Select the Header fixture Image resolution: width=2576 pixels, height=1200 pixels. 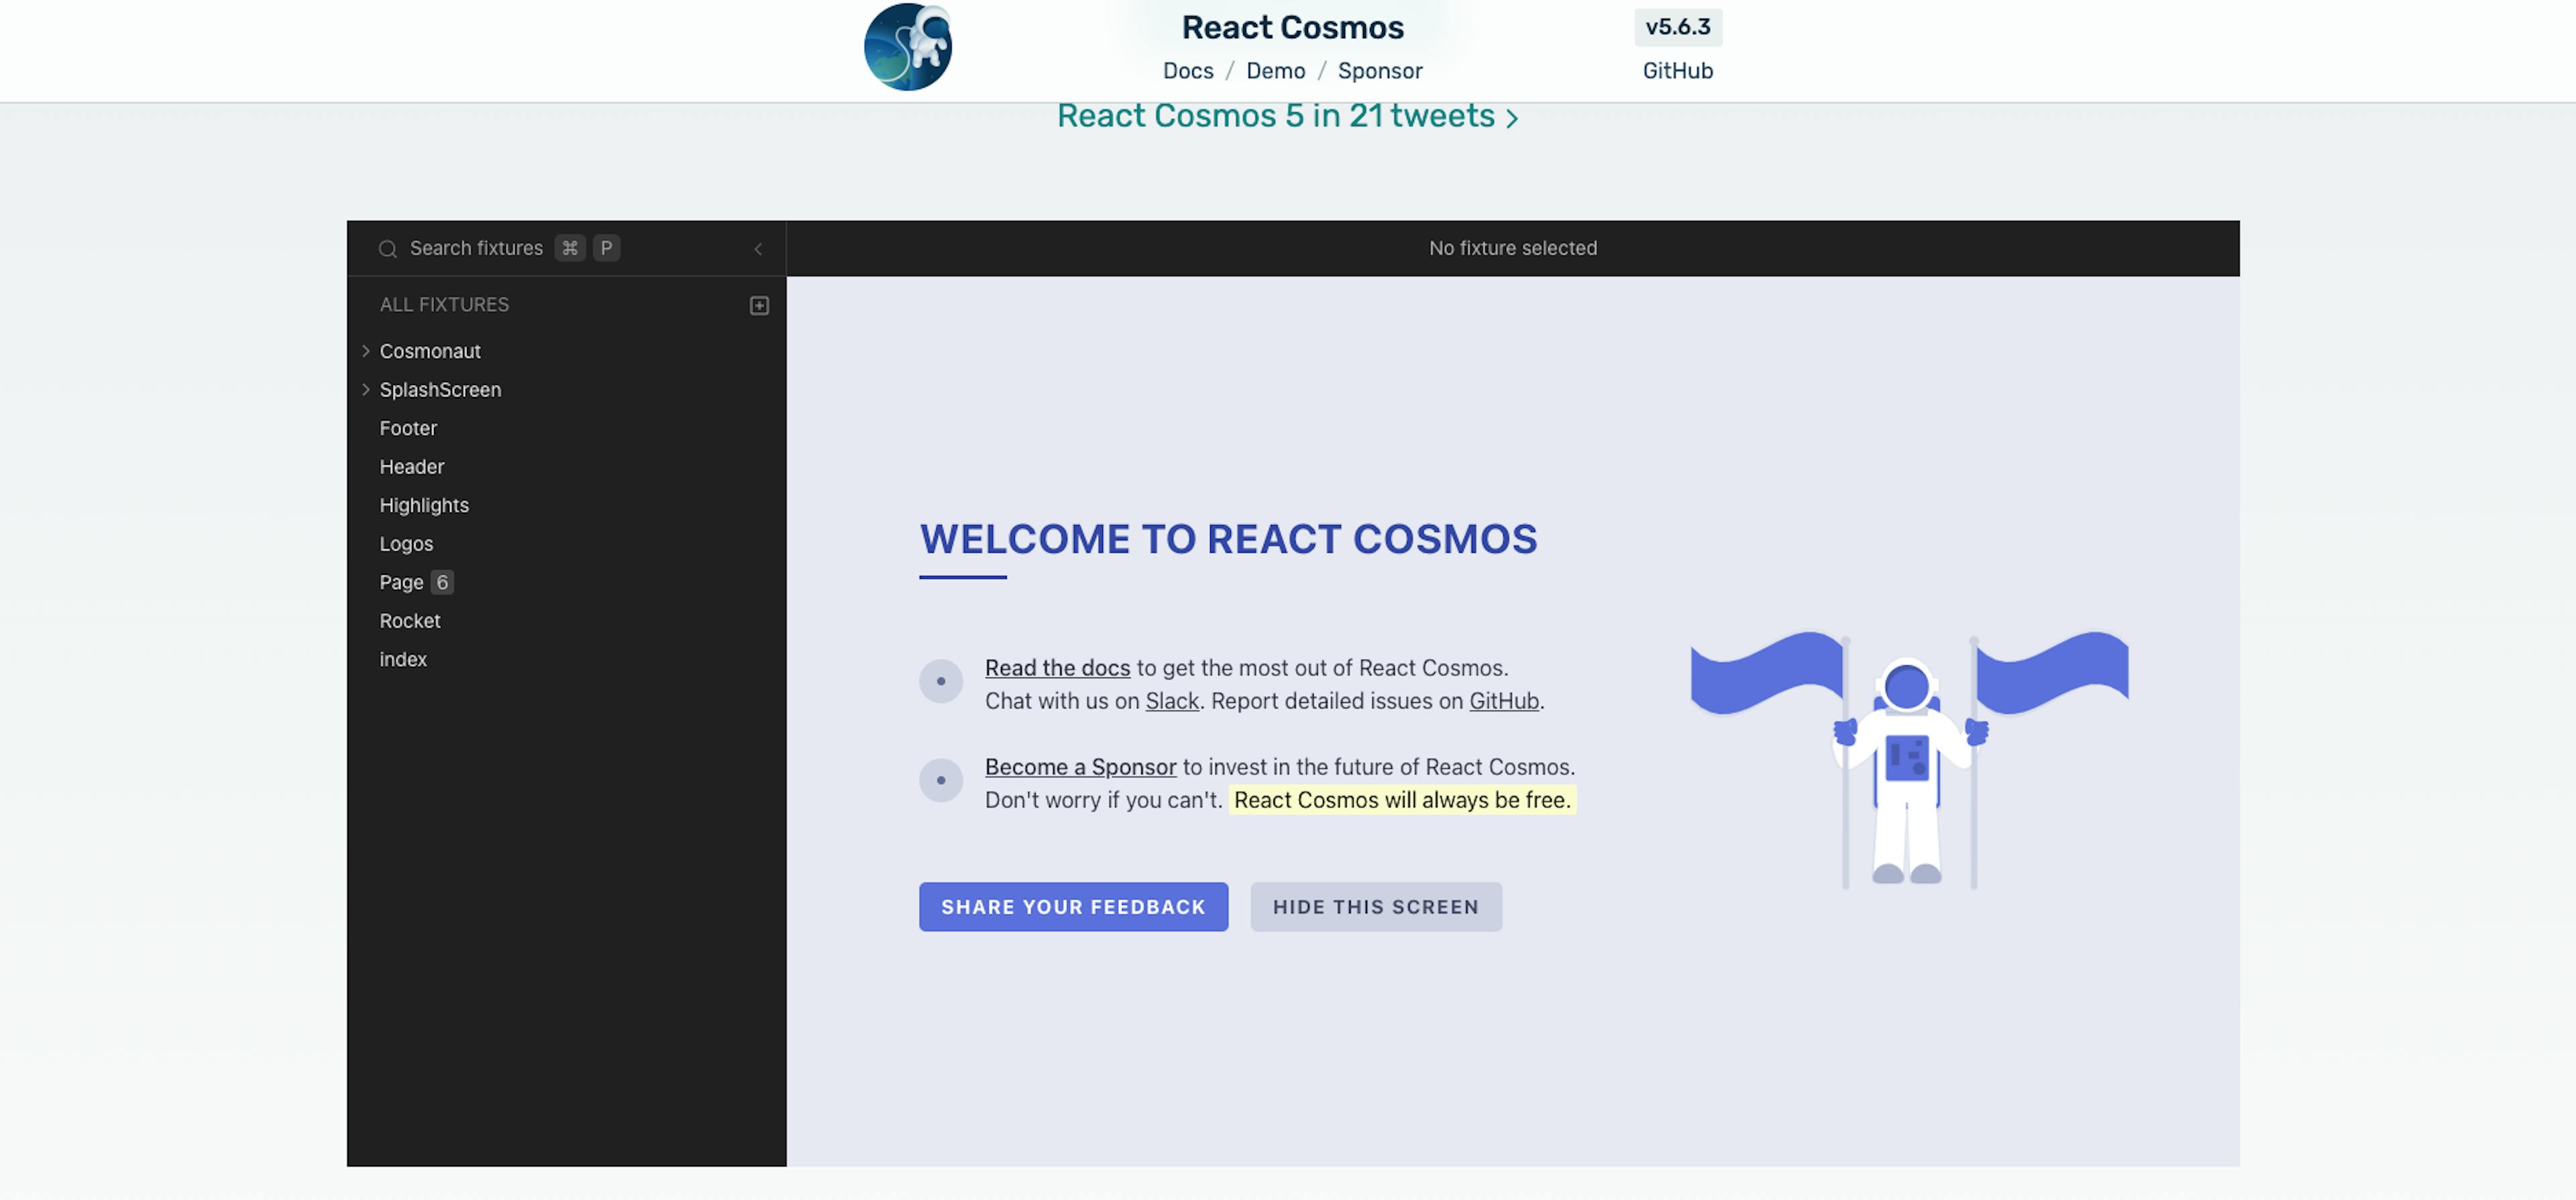pos(412,467)
